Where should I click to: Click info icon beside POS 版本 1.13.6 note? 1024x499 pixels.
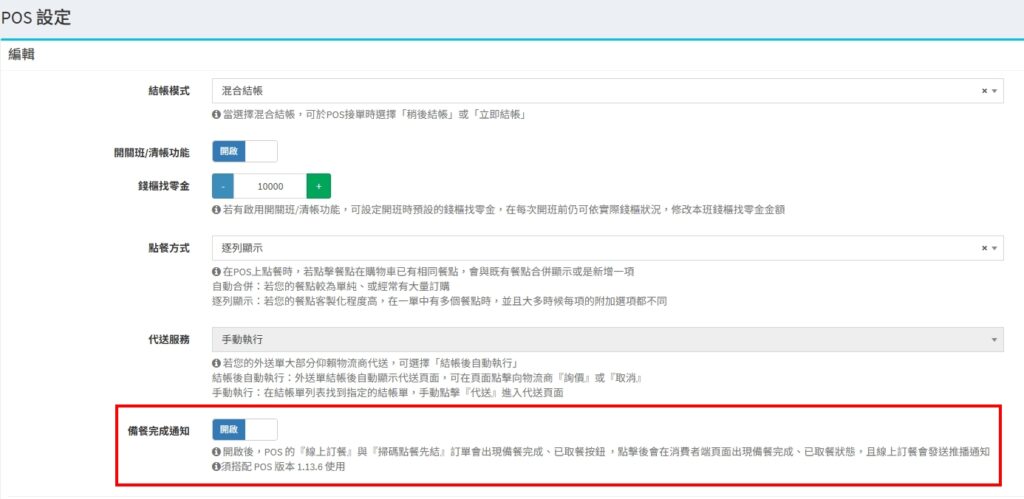tap(216, 466)
